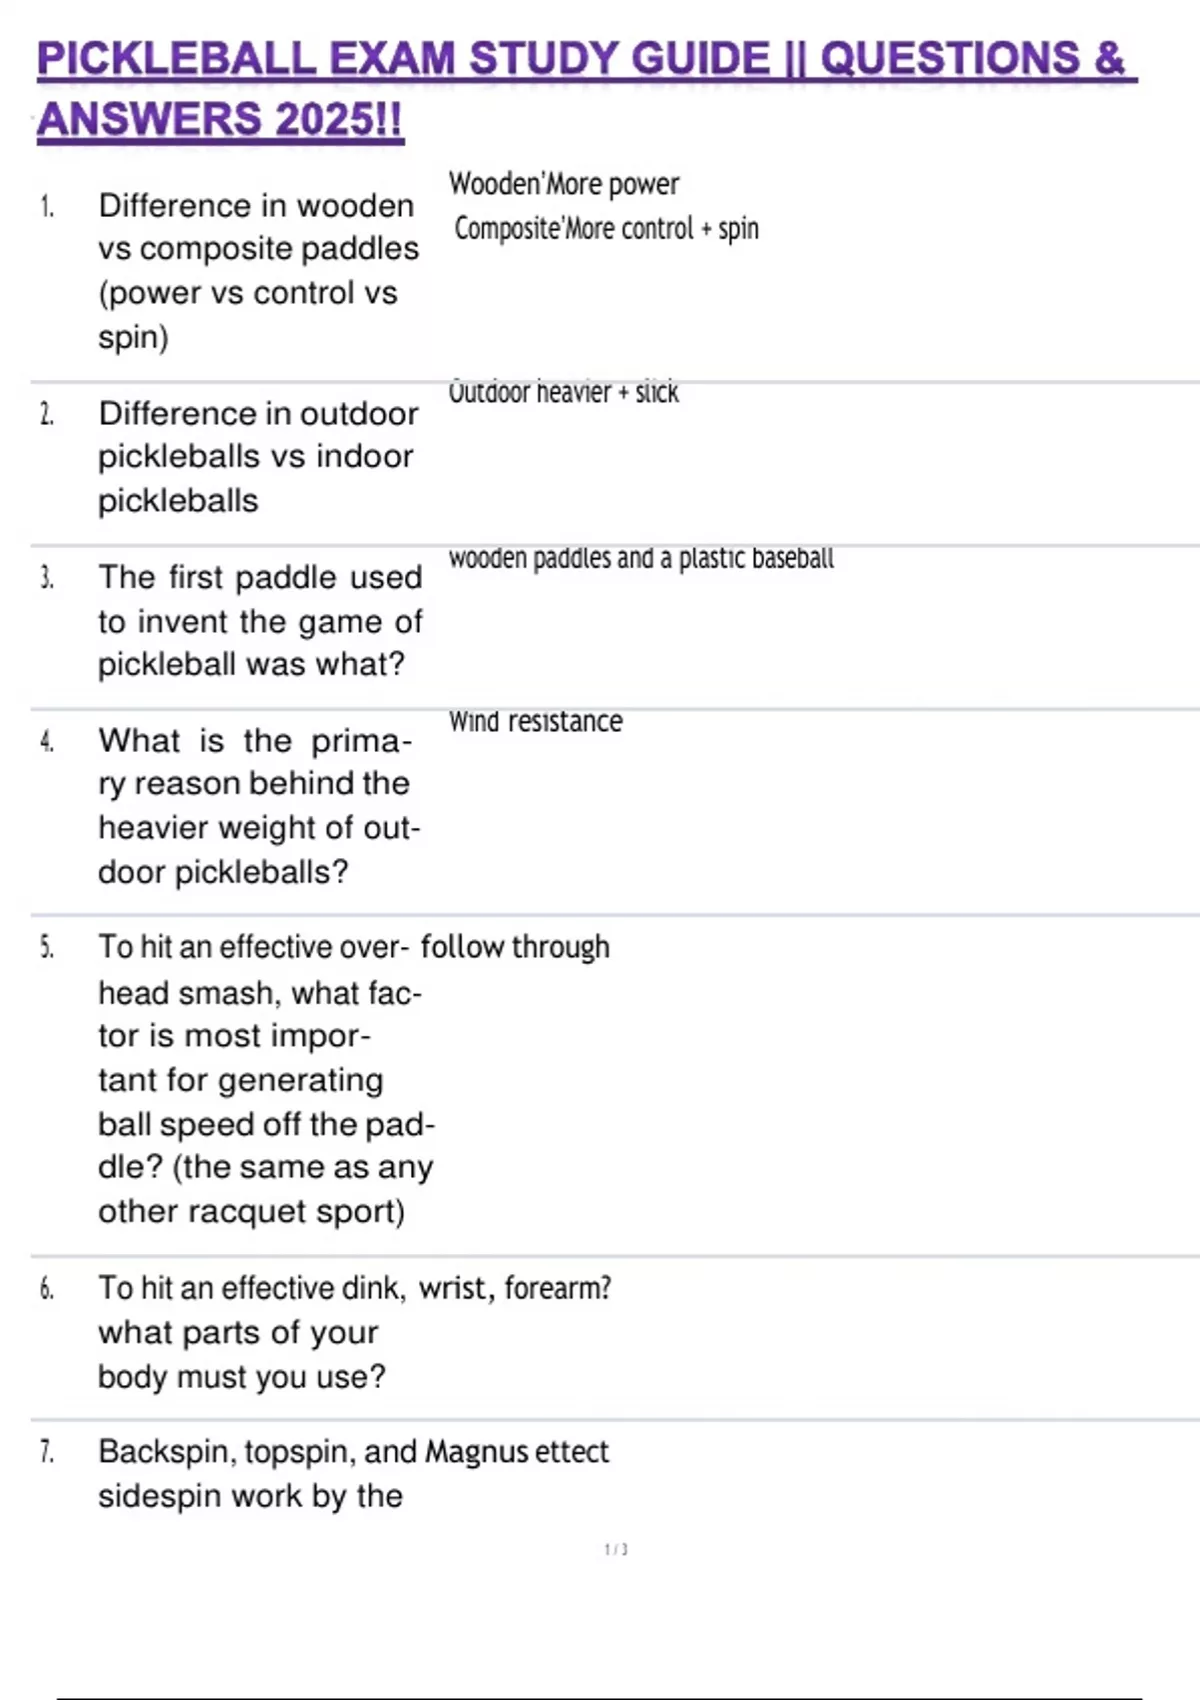This screenshot has width=1200, height=1700.
Task: Click the answer 'Wooden'More power'
Action: click(x=564, y=184)
